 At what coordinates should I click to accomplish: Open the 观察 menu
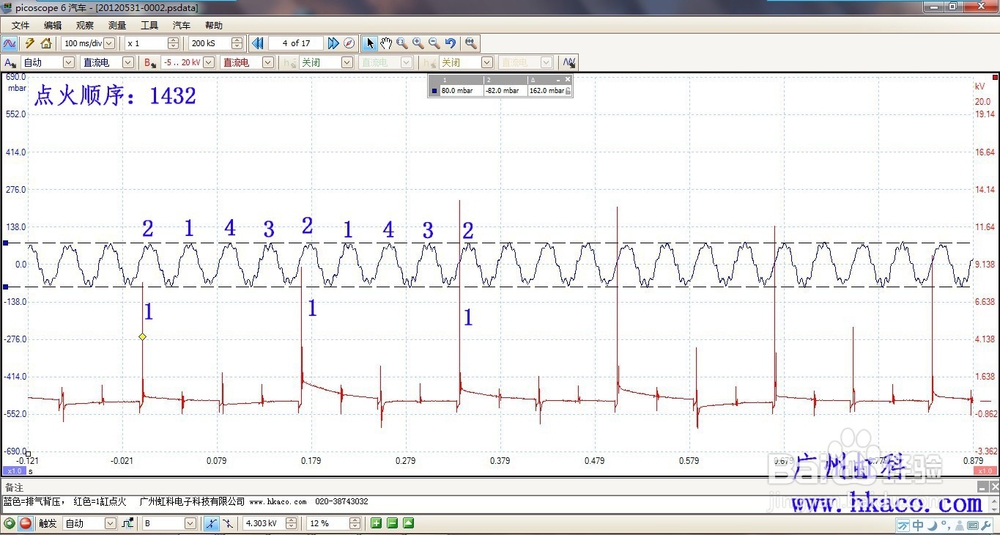tap(85, 26)
